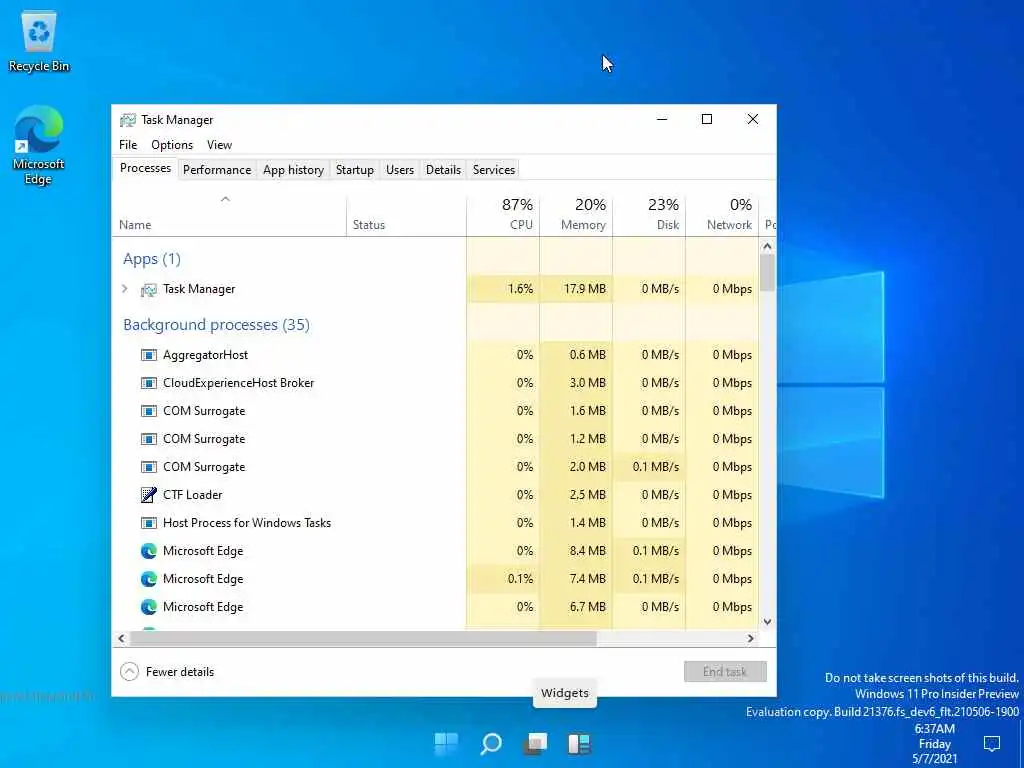The height and width of the screenshot is (768, 1024).
Task: Open the File menu
Action: point(128,145)
